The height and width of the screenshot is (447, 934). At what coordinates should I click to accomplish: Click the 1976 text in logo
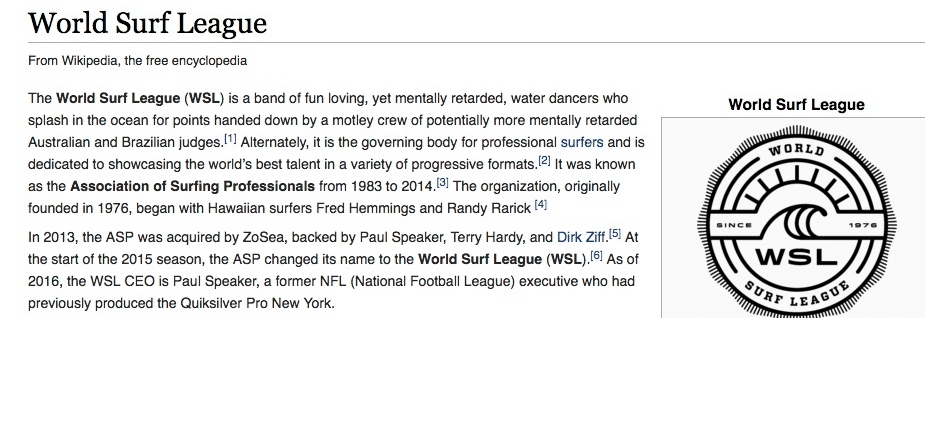(861, 225)
